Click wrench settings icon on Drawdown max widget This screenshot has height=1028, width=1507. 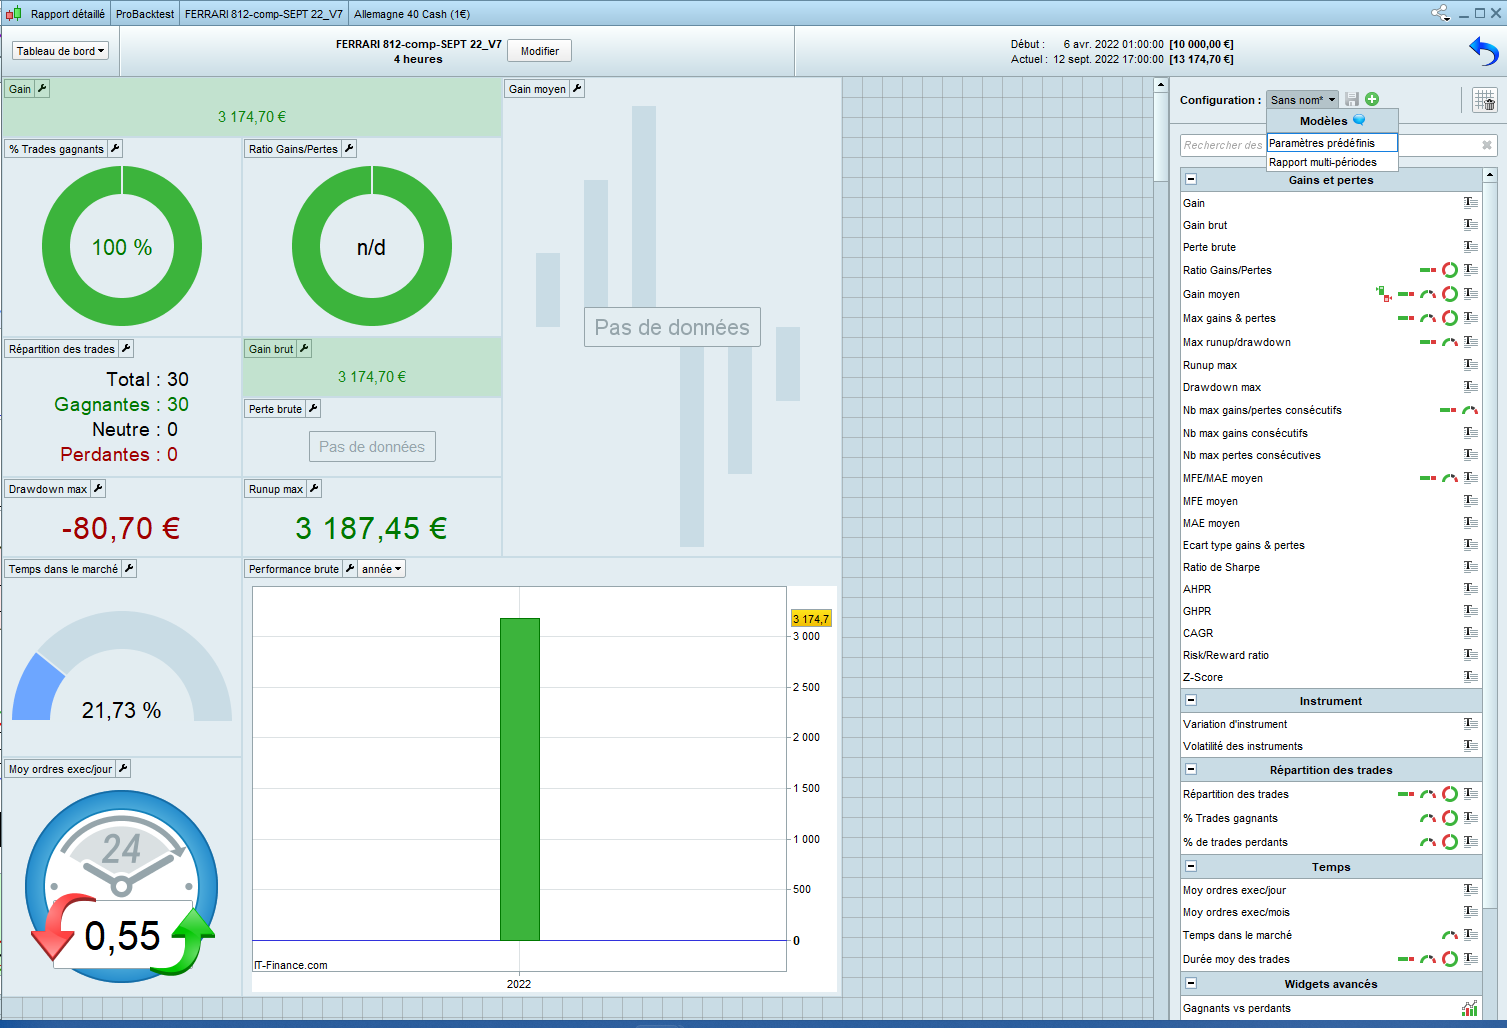pos(98,489)
